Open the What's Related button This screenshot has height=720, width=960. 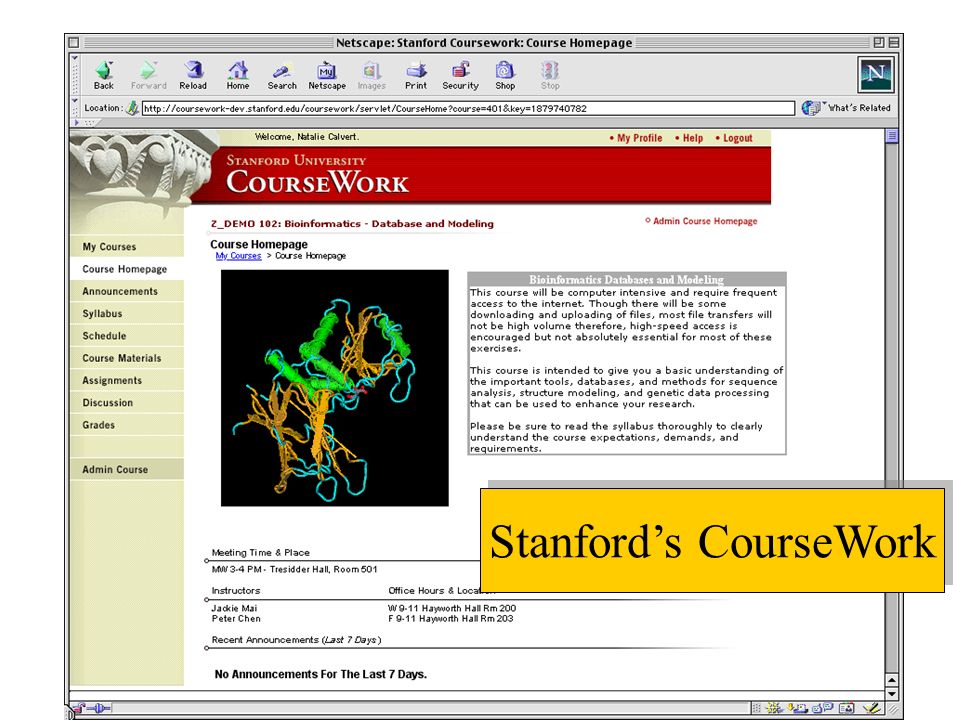[847, 108]
